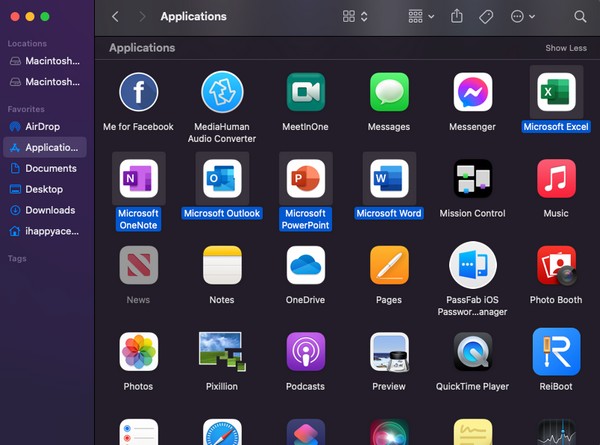600x445 pixels.
Task: Click the PassFab iOS Password Manager icon
Action: [x=473, y=265]
